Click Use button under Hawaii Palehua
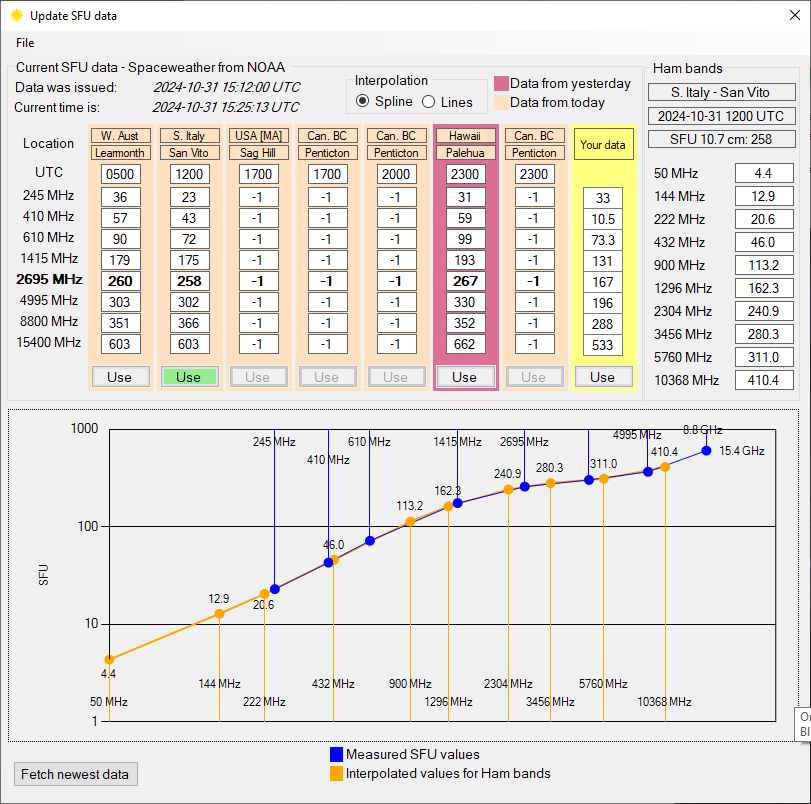Screen dimensions: 811x804 click(464, 377)
